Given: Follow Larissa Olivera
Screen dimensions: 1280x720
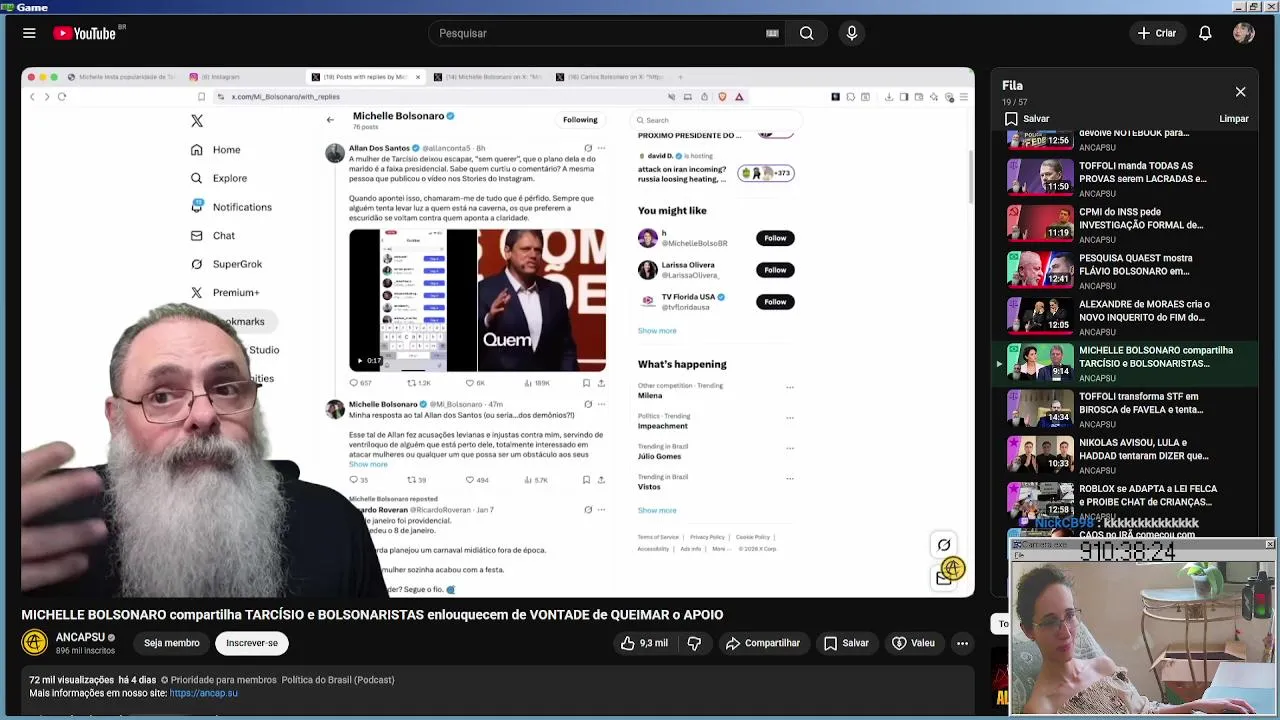Looking at the screenshot, I should pyautogui.click(x=775, y=270).
